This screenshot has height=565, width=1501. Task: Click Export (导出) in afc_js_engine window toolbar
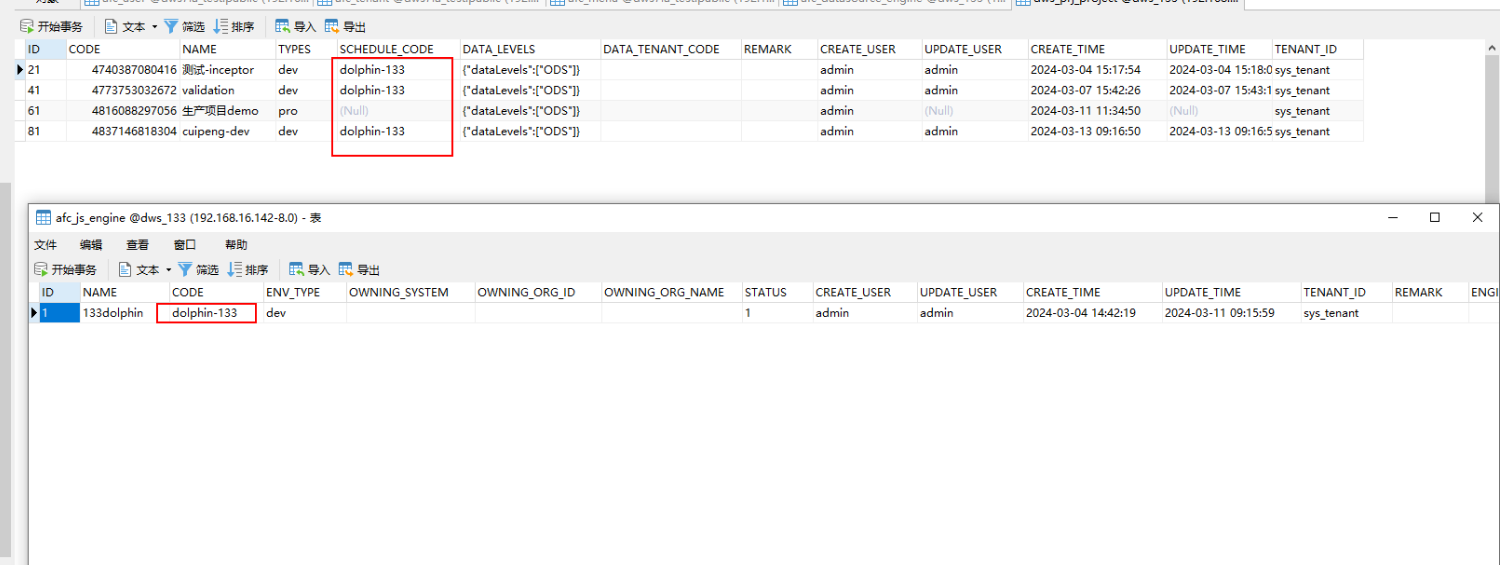(x=359, y=270)
